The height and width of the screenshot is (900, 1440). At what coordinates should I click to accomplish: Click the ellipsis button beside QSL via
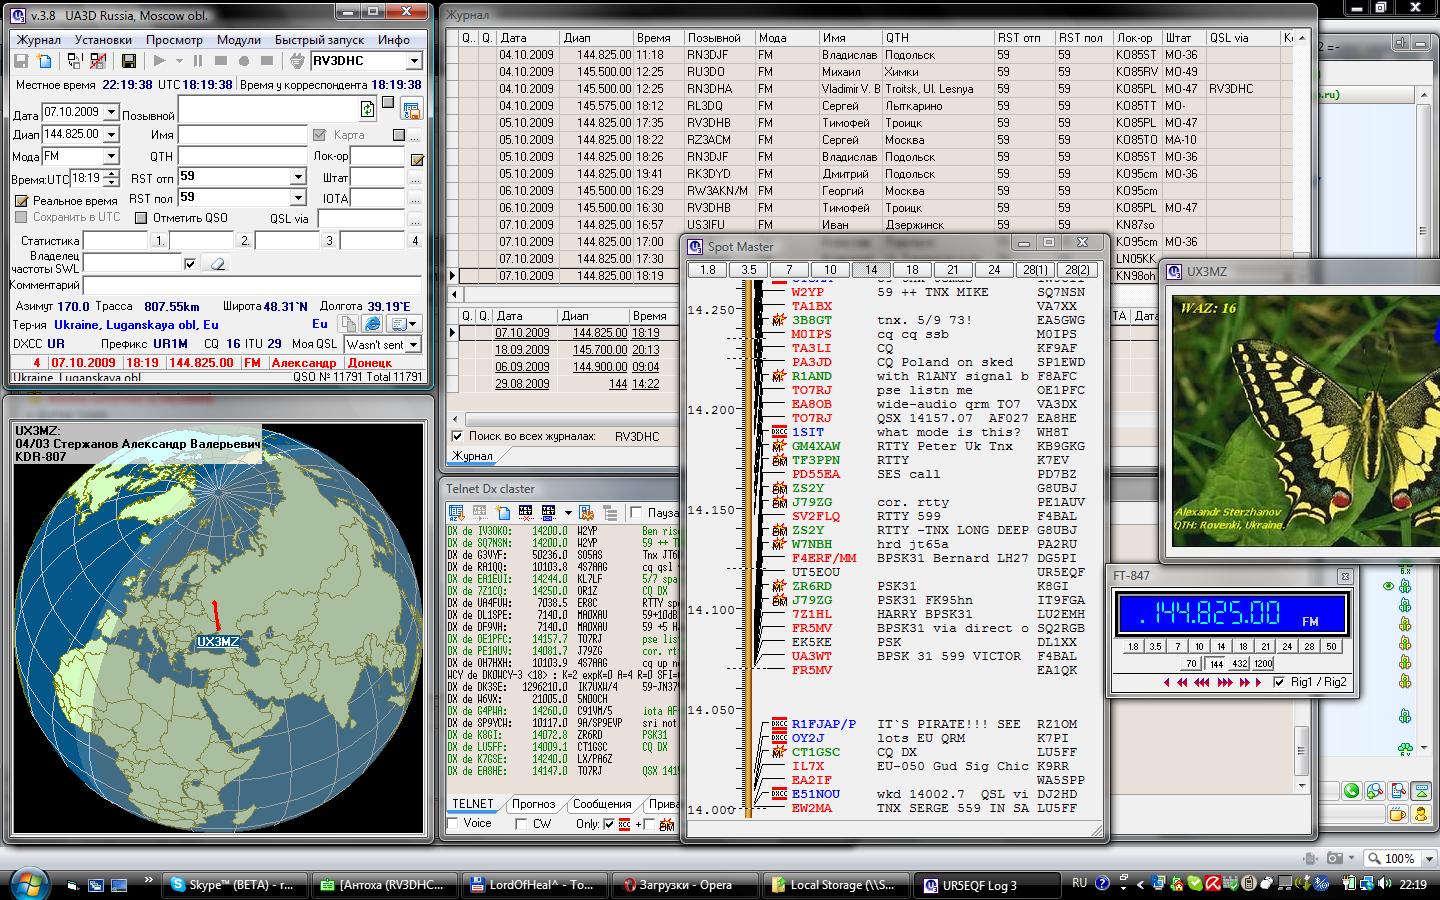coord(415,219)
